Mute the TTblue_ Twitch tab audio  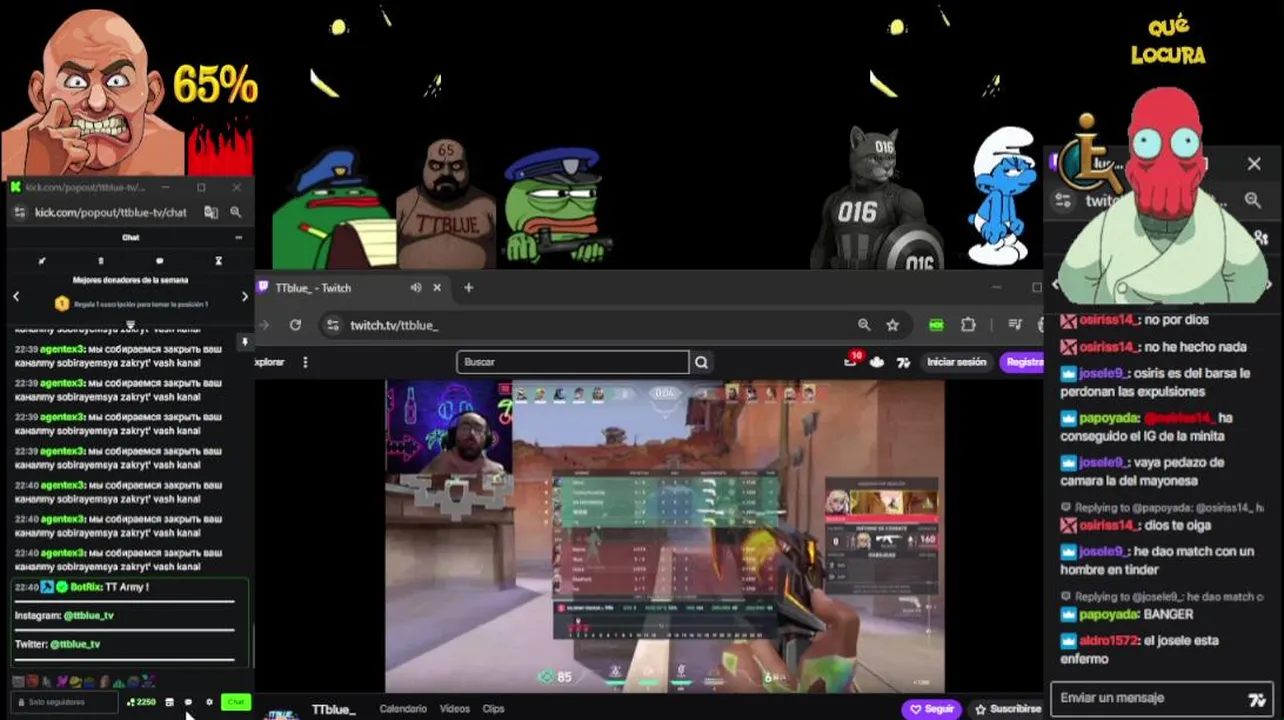coord(415,288)
